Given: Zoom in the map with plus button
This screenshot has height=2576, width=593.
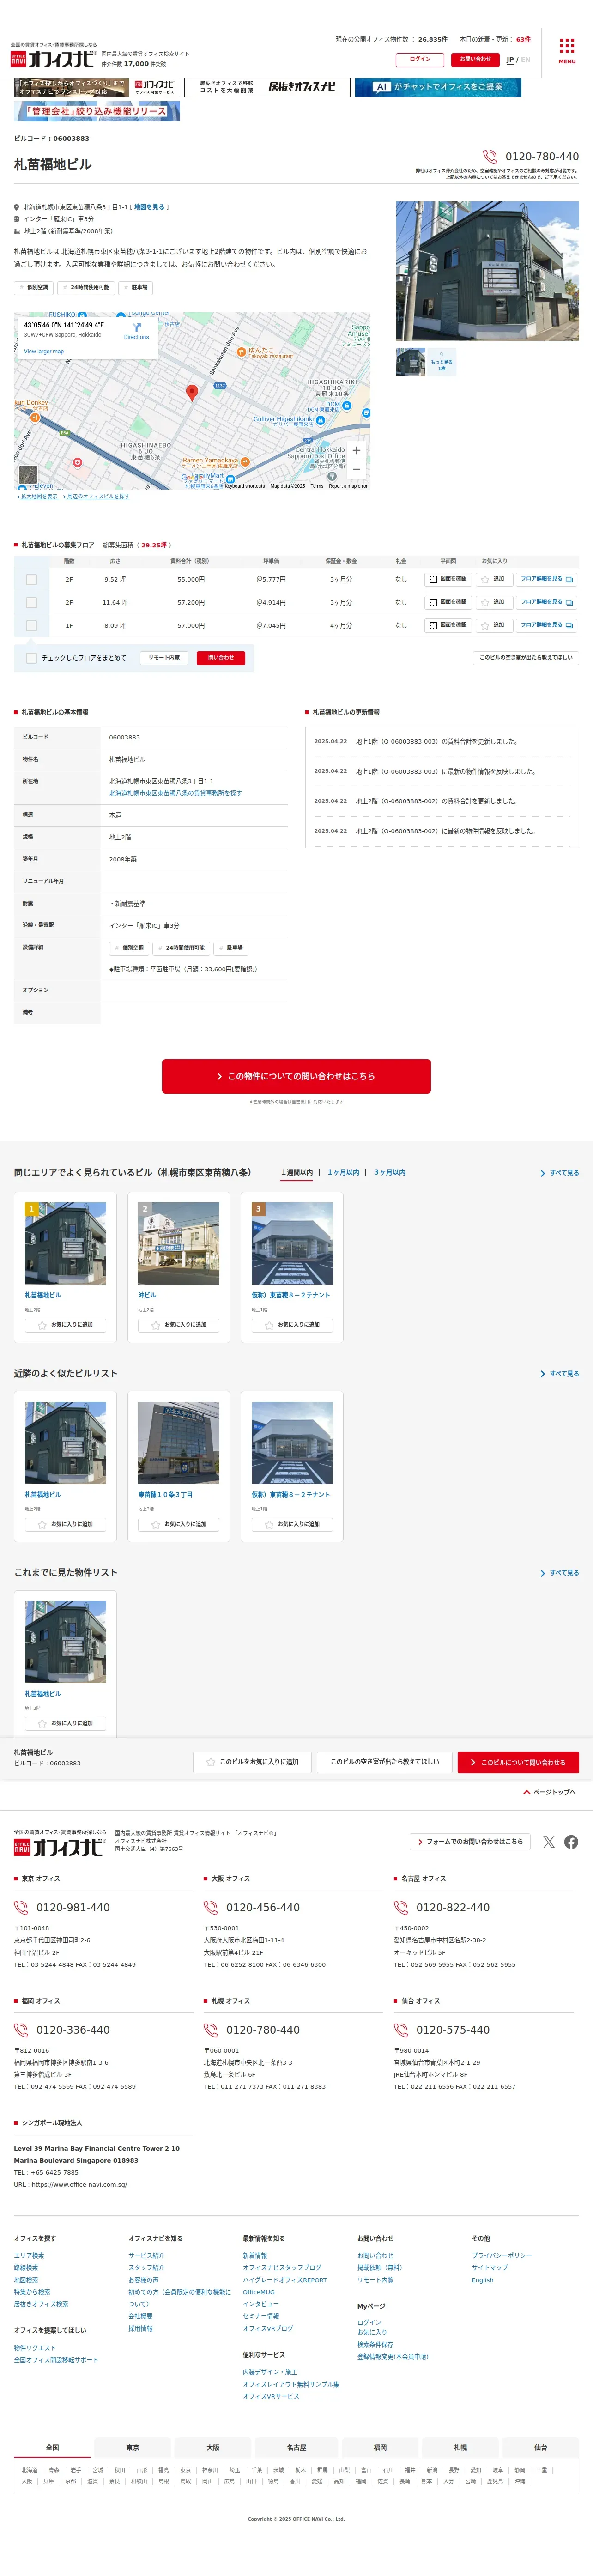Looking at the screenshot, I should coord(356,450).
